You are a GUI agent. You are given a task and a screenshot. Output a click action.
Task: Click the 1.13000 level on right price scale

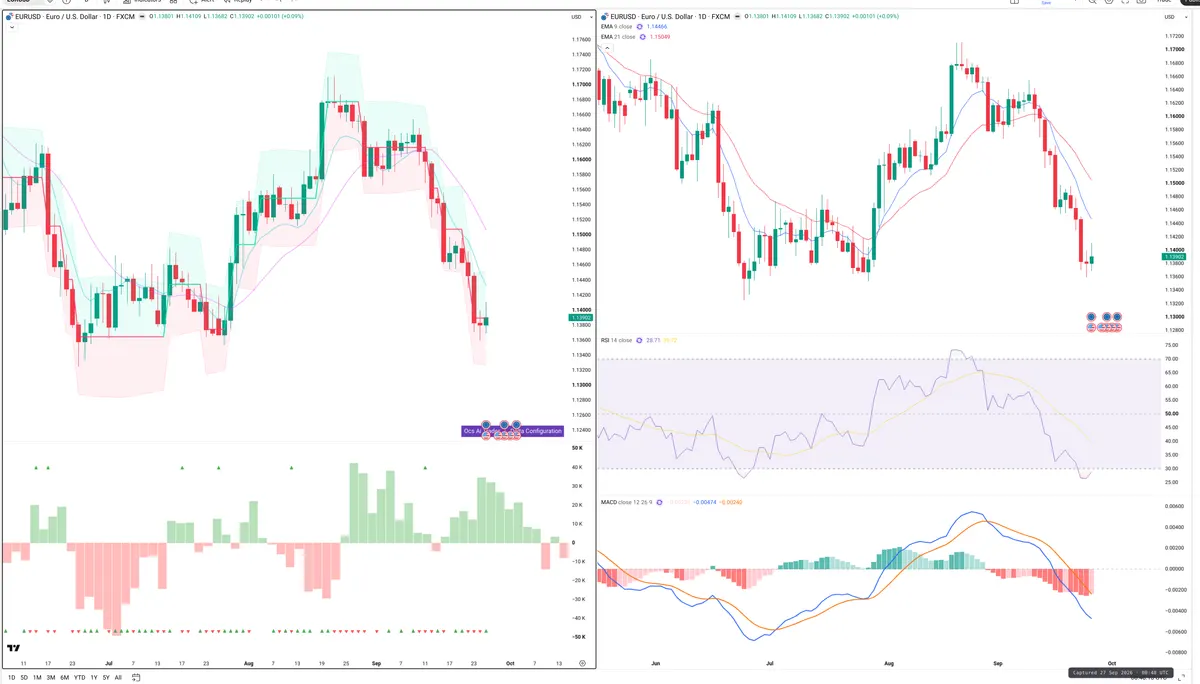[x=1175, y=317]
